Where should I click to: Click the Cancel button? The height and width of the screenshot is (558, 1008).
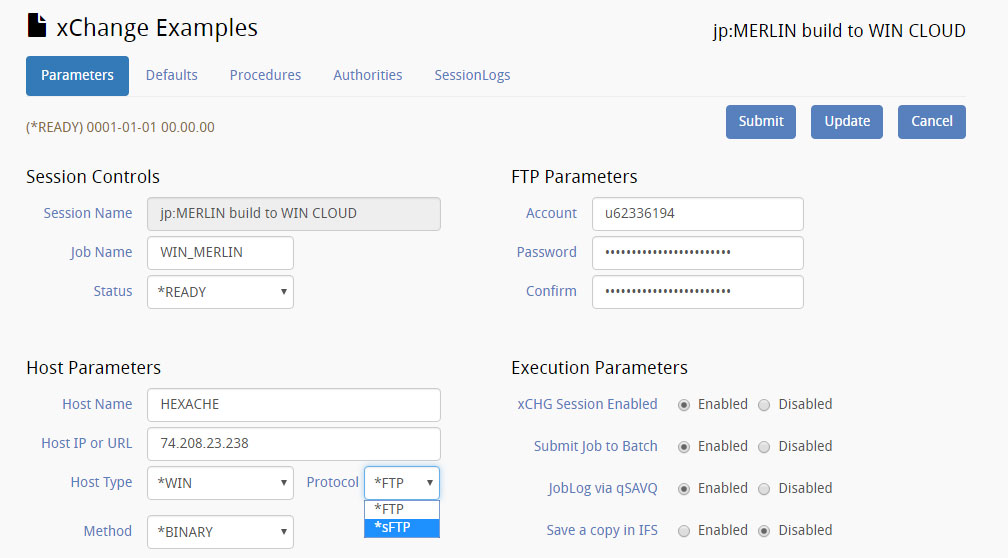pos(931,121)
